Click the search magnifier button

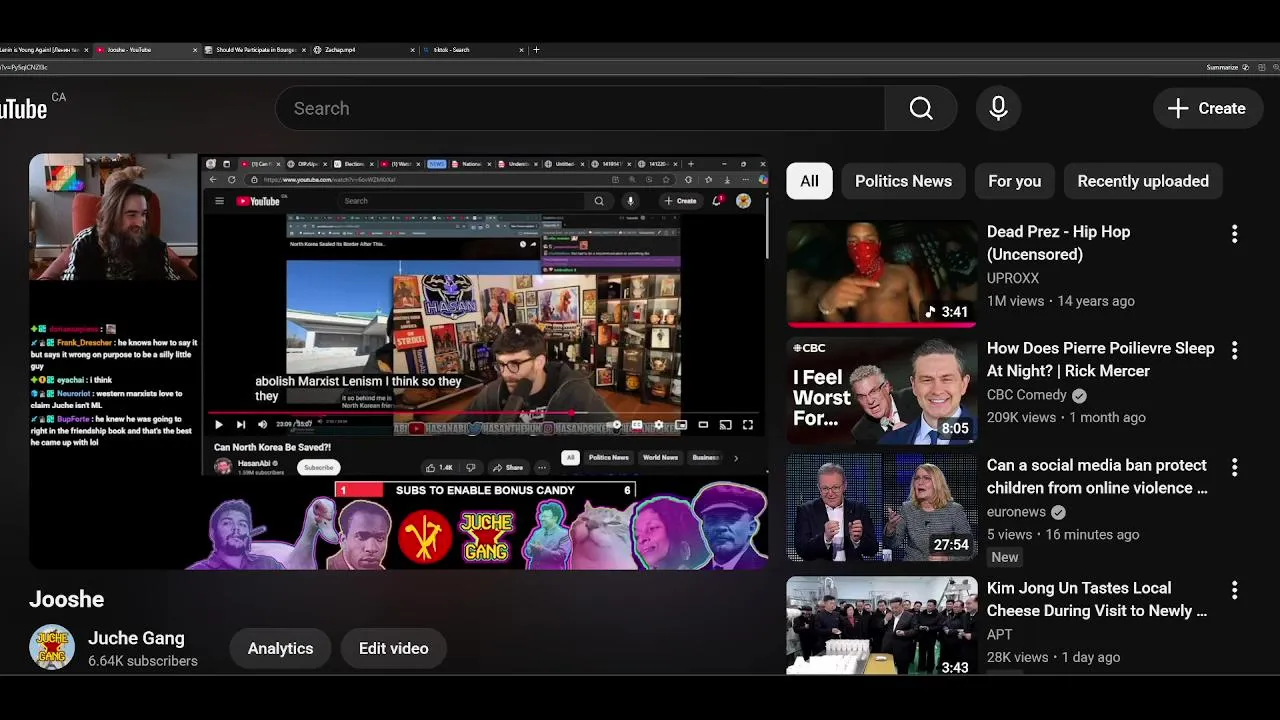pos(921,108)
